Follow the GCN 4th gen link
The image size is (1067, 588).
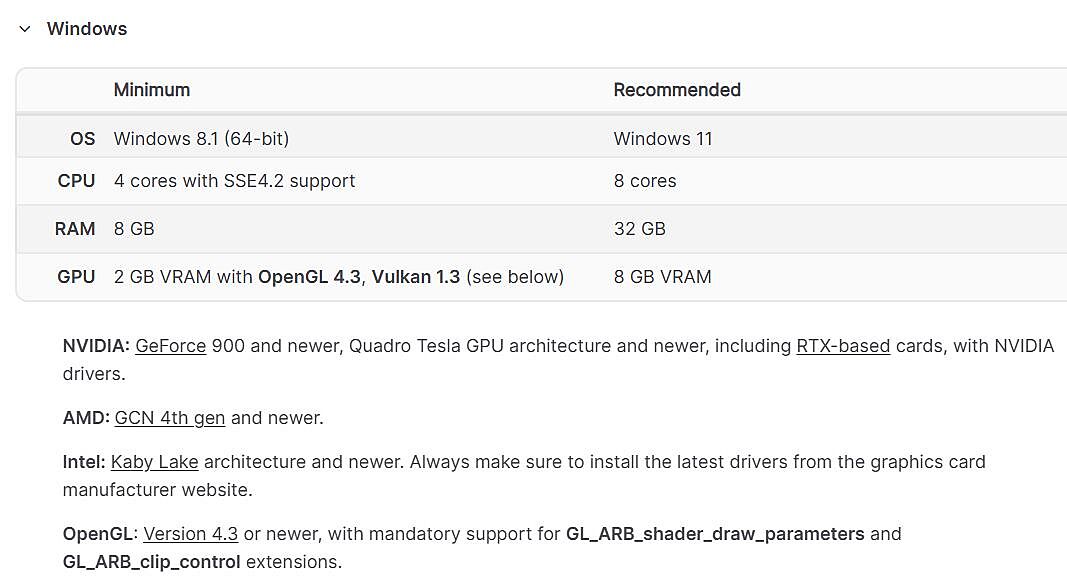(170, 418)
